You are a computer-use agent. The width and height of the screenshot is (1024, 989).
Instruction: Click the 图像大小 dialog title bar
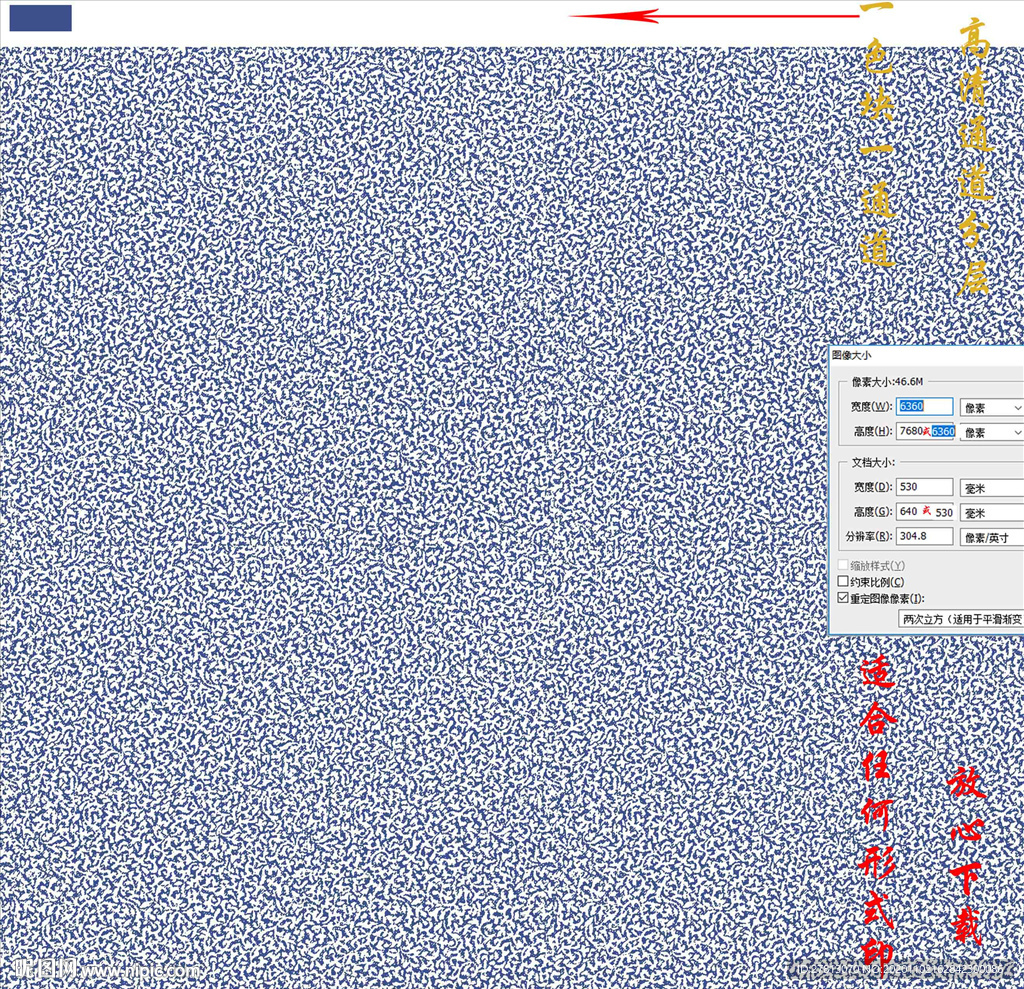tap(926, 355)
